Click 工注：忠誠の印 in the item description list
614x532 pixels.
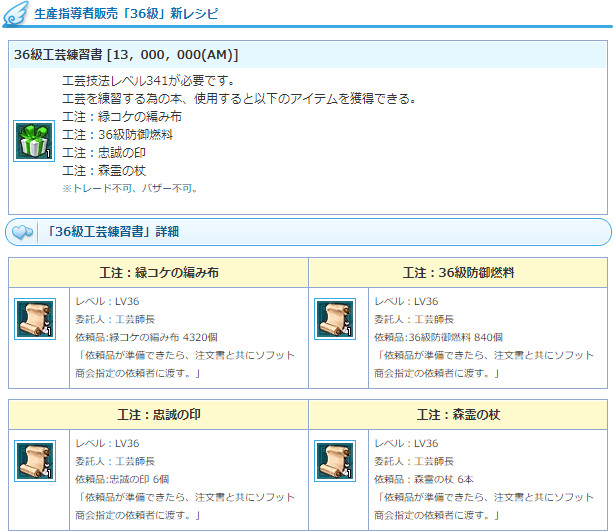click(104, 153)
